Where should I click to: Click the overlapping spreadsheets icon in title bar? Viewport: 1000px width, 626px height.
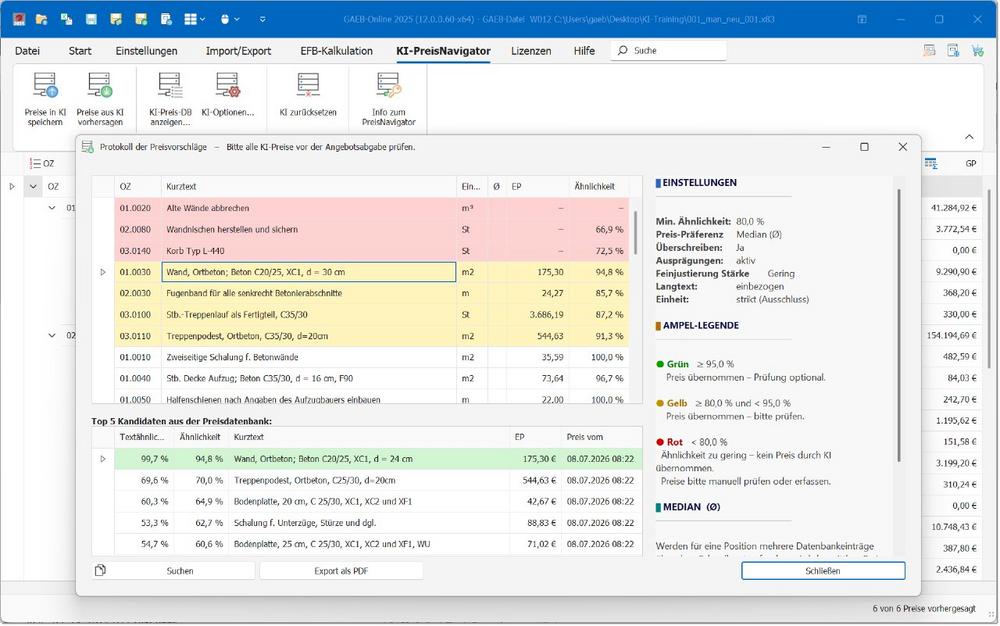66,19
